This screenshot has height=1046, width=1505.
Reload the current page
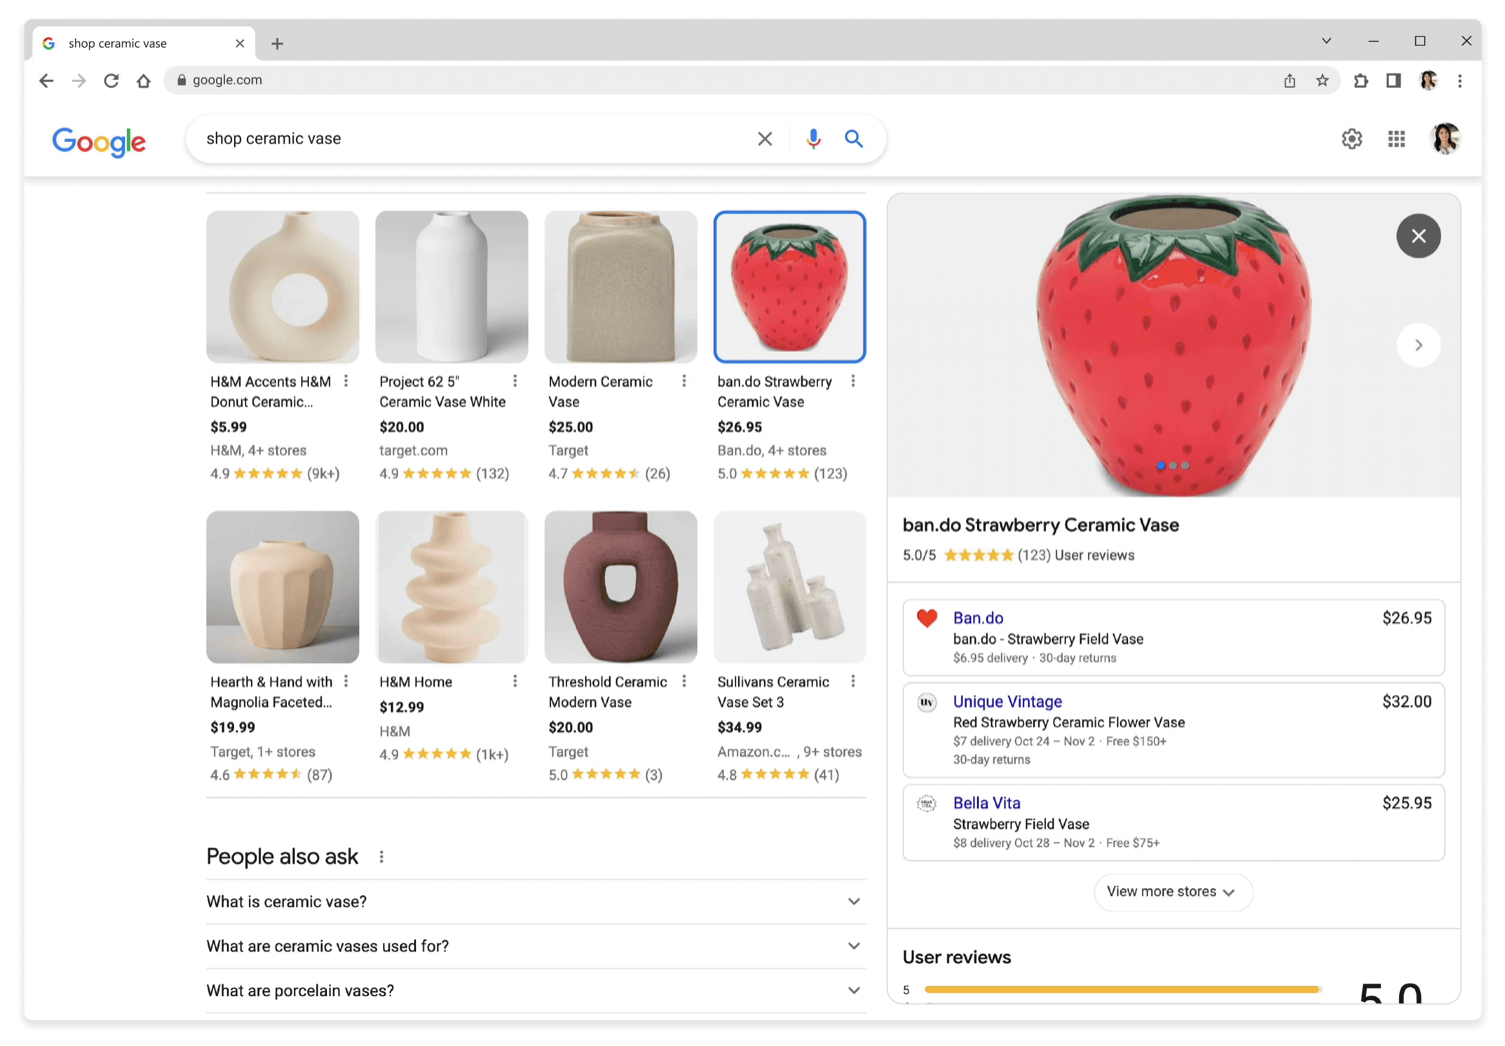[x=111, y=81]
